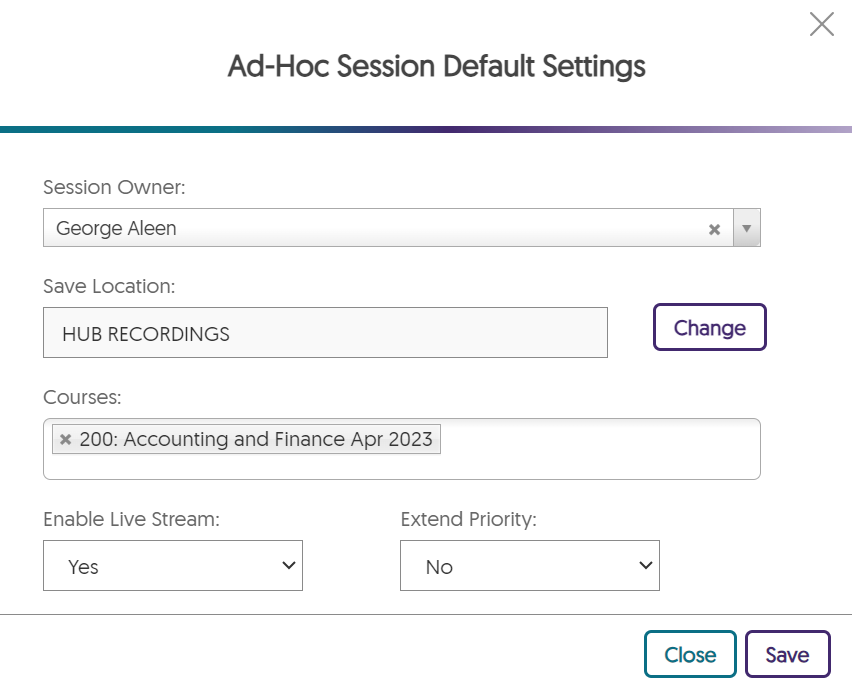Click the Ad-Hoc Session Default Settings title
The width and height of the screenshot is (852, 685).
436,67
